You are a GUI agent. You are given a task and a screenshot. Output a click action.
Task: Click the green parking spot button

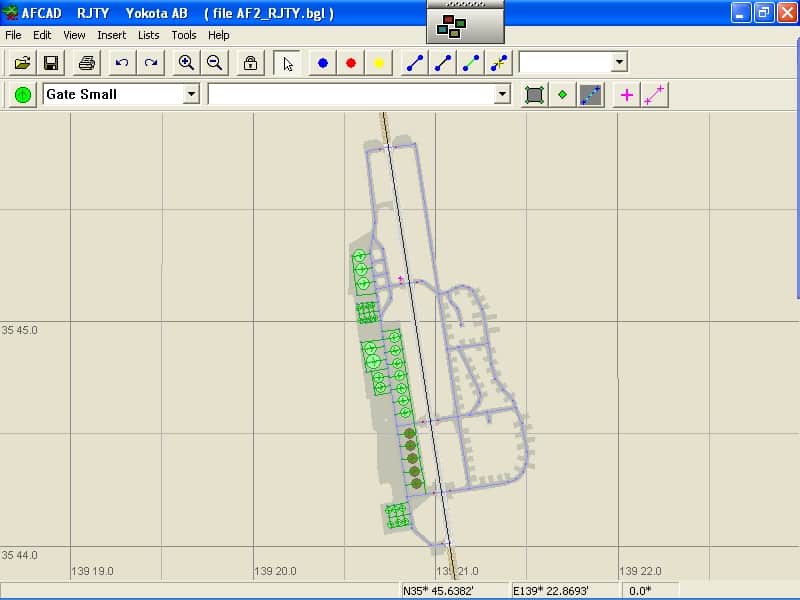click(x=23, y=95)
